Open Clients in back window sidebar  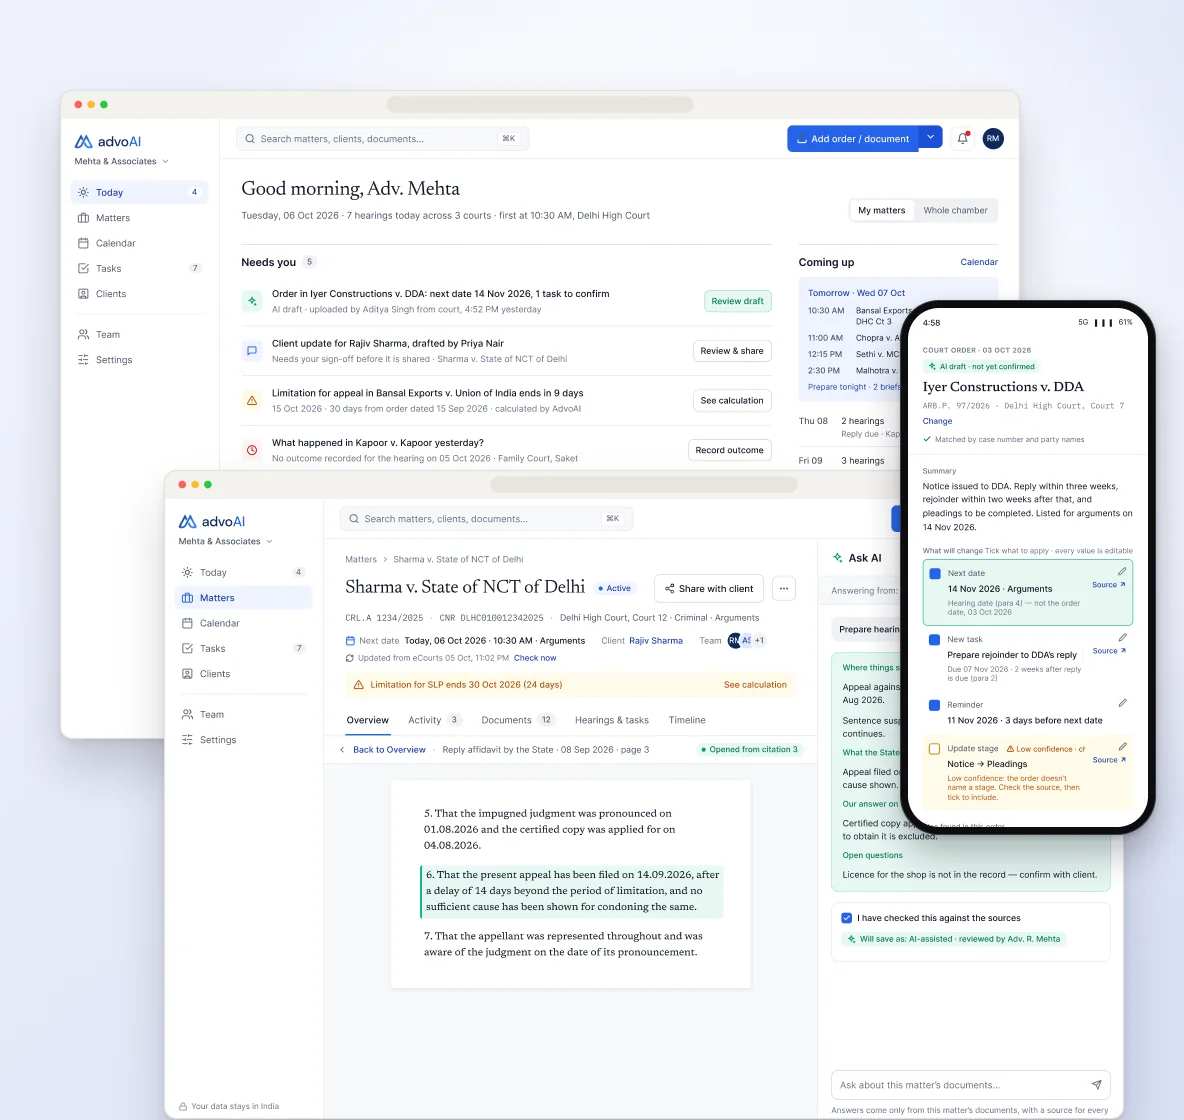pyautogui.click(x=139, y=294)
